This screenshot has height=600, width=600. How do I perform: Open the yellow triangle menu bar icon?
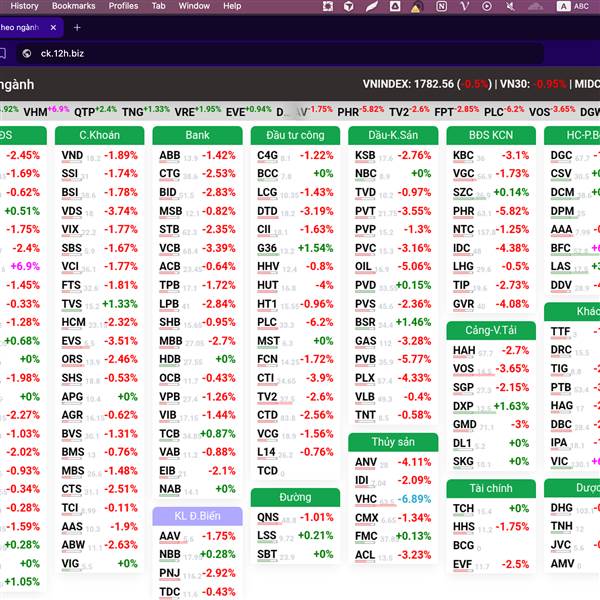click(416, 7)
